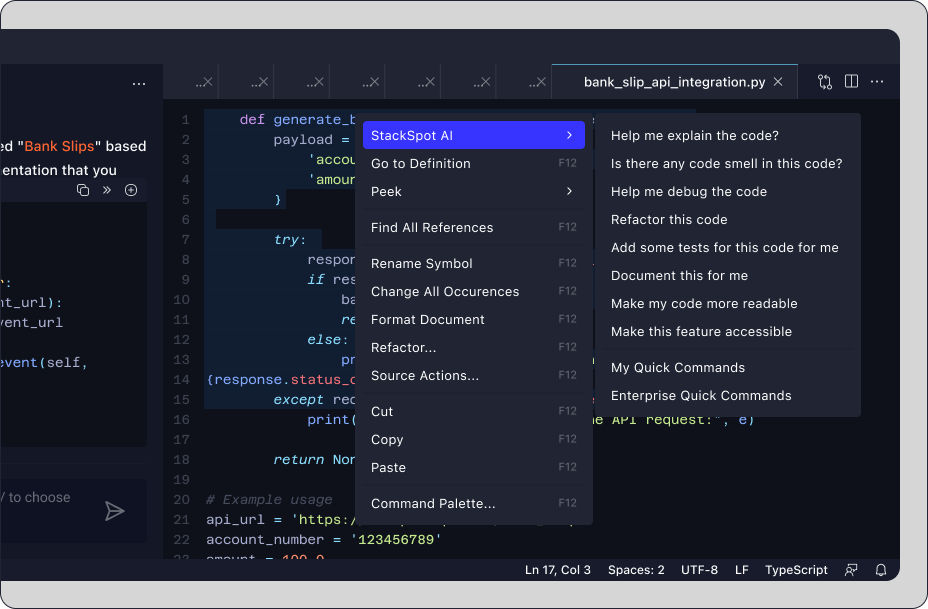928x609 pixels.
Task: Open the source control compare changes icon
Action: (825, 82)
